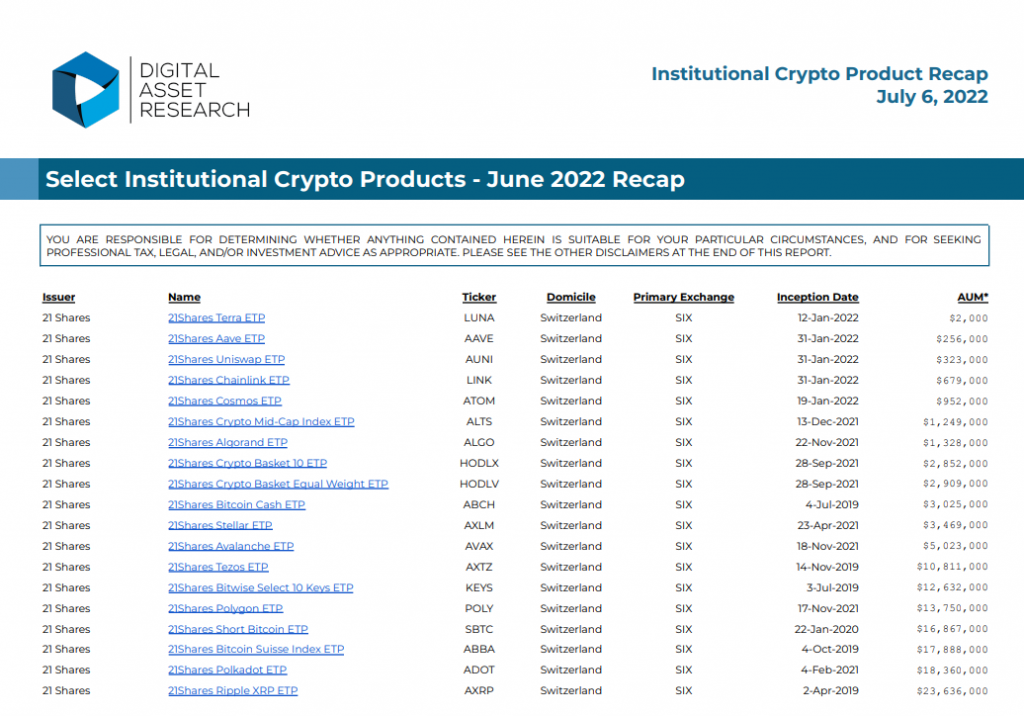Click the 4-Jul-2019 inception date

pyautogui.click(x=832, y=505)
